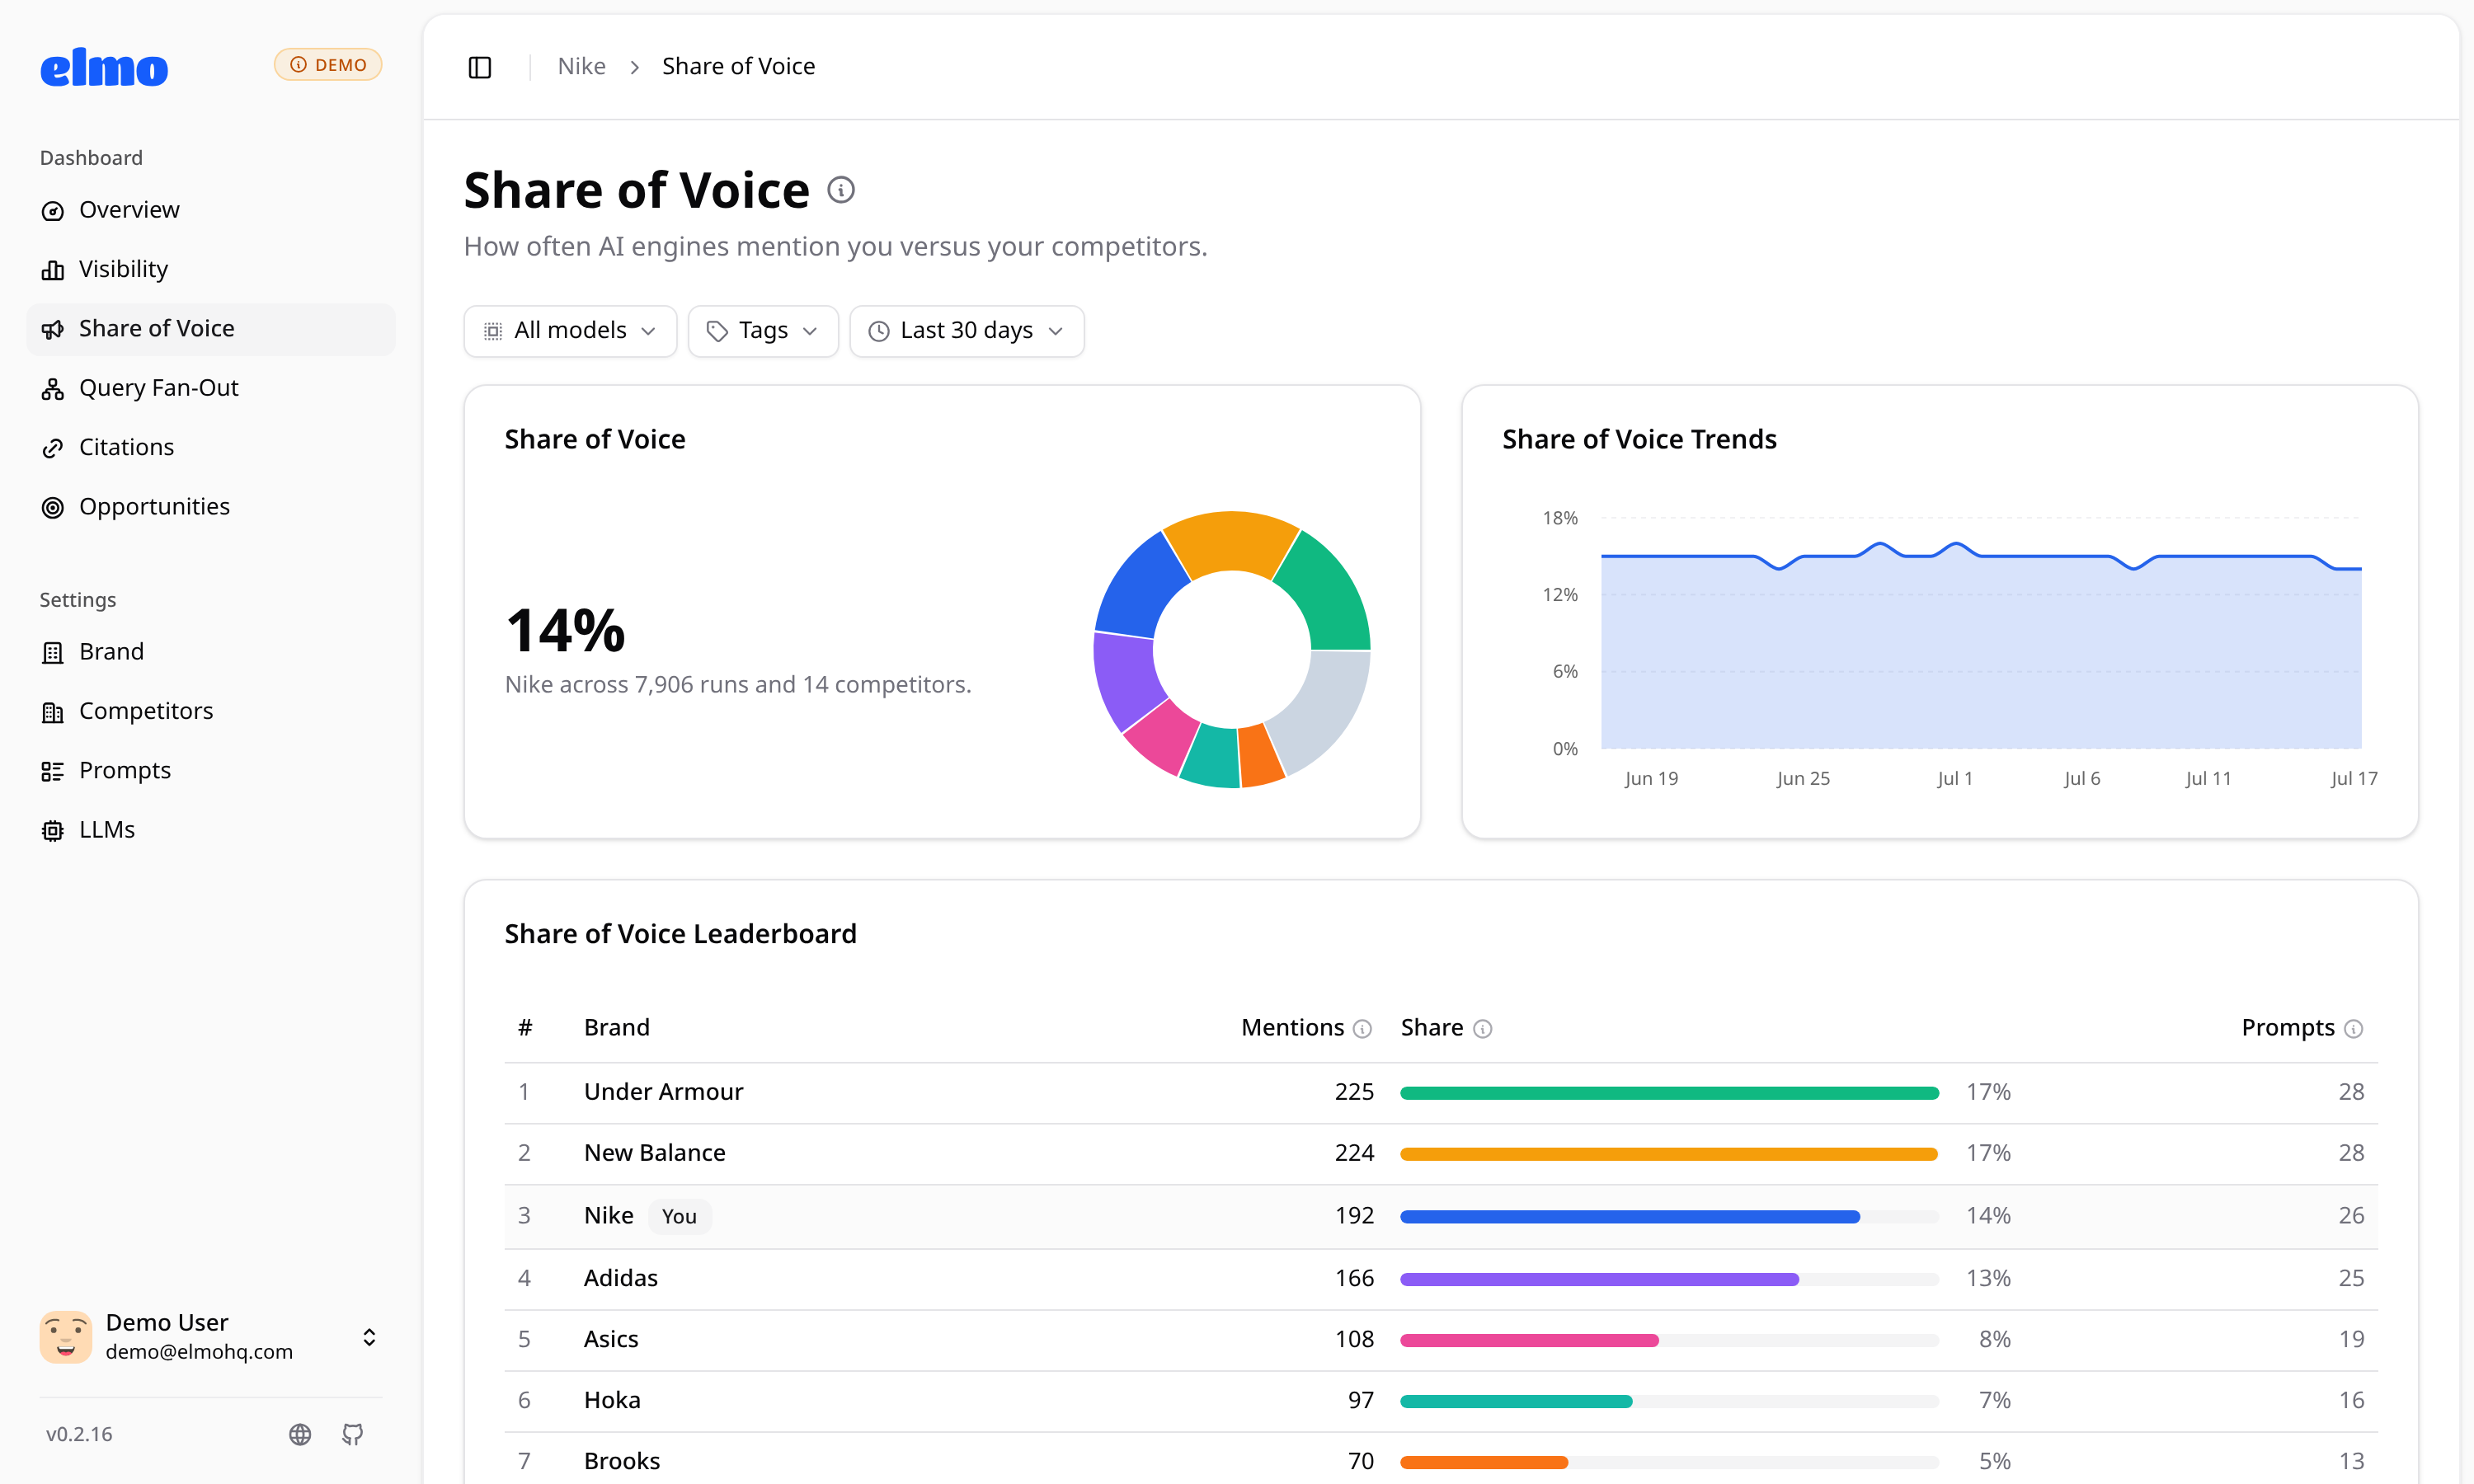Image resolution: width=2474 pixels, height=1484 pixels.
Task: Click the Brand column header
Action: 616,1028
